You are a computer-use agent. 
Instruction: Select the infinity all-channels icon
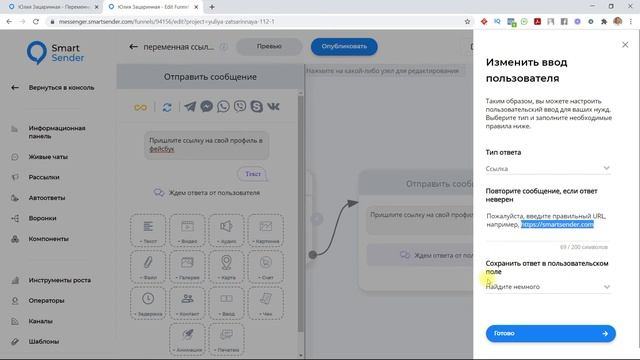tap(140, 107)
